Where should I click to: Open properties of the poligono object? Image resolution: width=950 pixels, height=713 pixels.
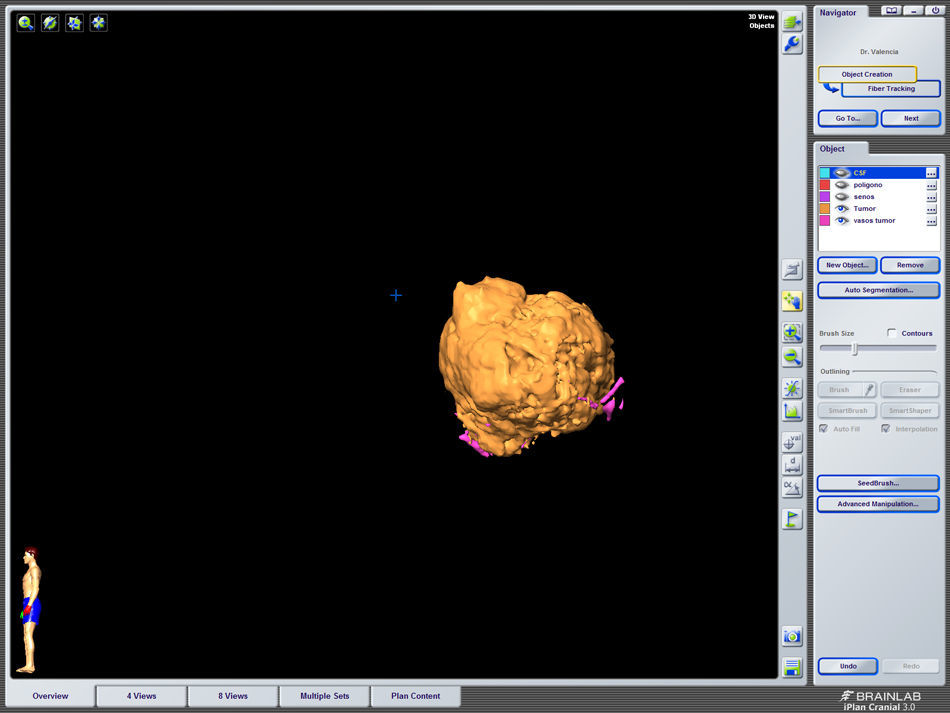[x=931, y=185]
